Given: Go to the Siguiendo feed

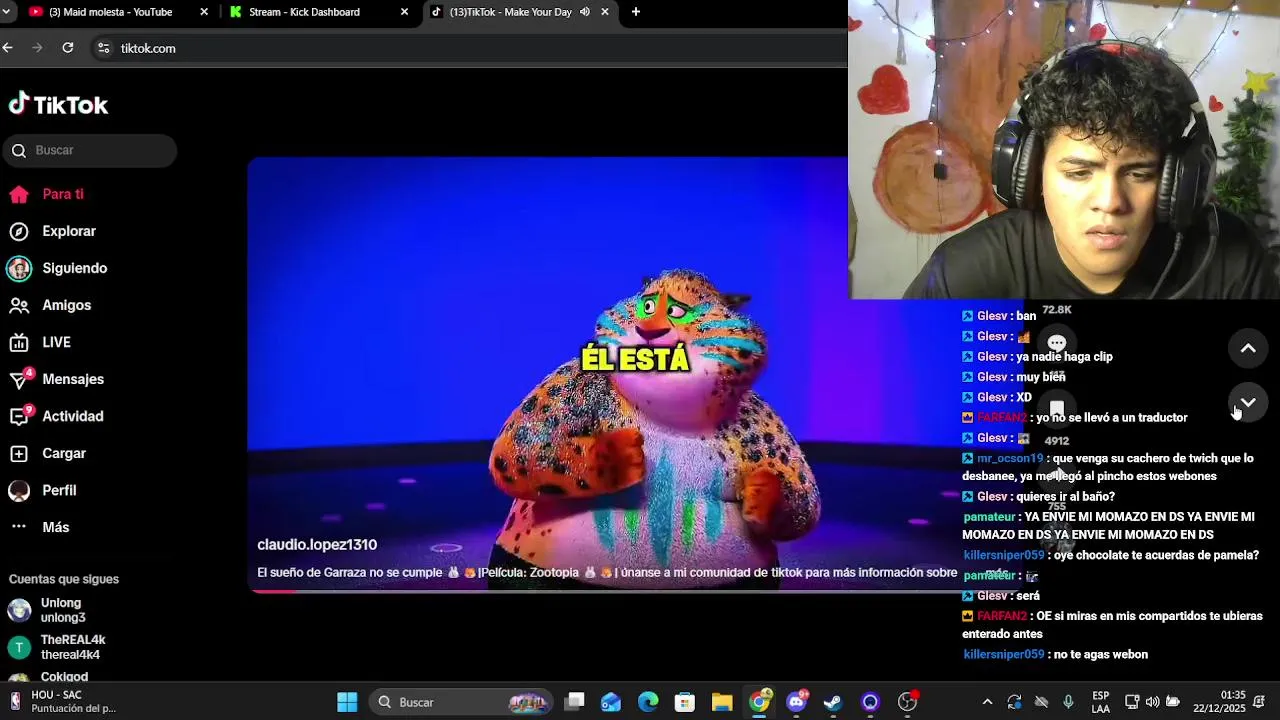Looking at the screenshot, I should coord(58,268).
